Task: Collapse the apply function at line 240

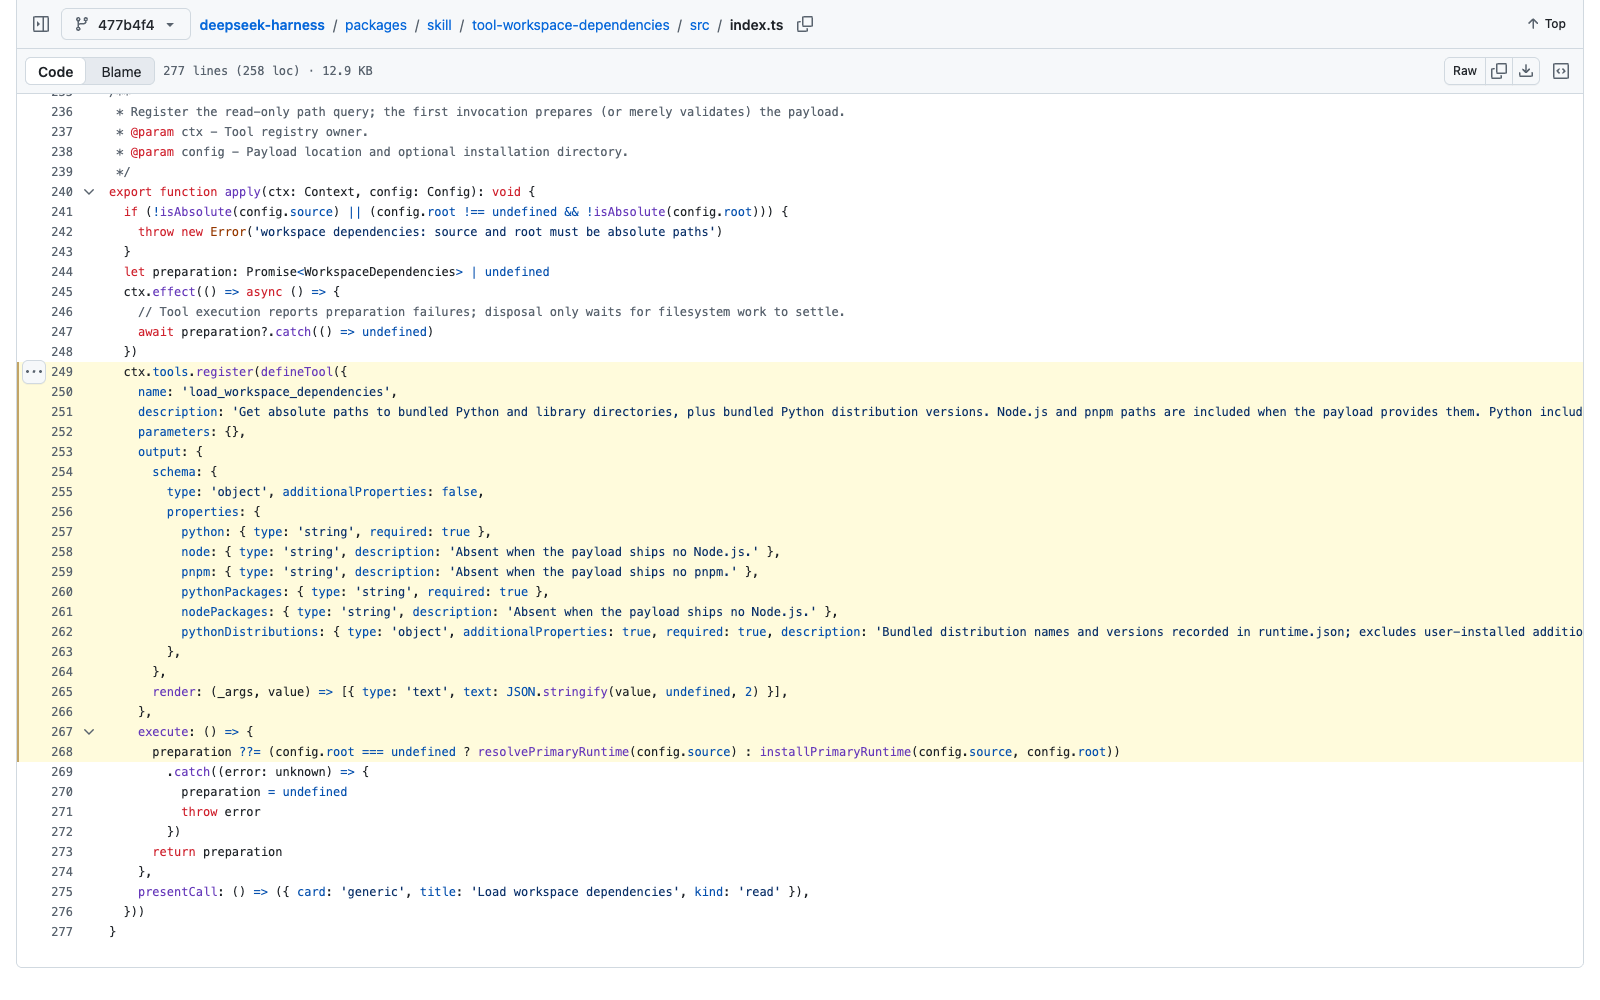Action: (x=89, y=192)
